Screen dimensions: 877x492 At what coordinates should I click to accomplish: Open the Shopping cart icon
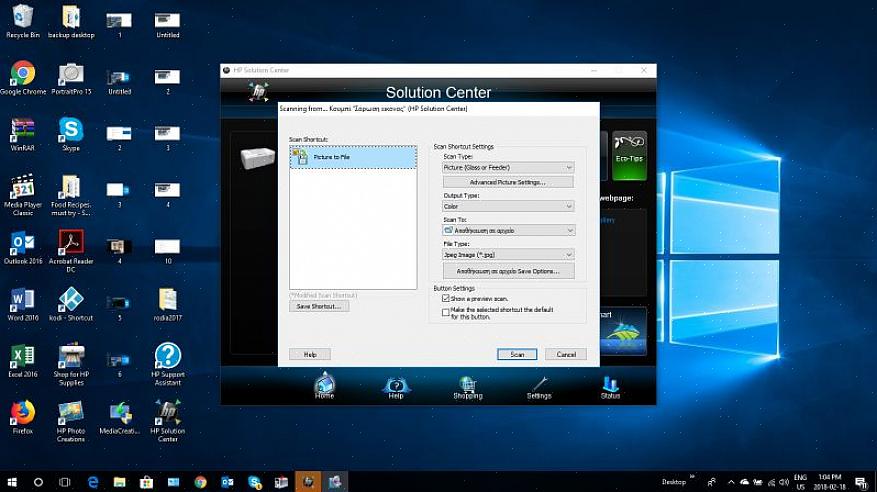[467, 384]
